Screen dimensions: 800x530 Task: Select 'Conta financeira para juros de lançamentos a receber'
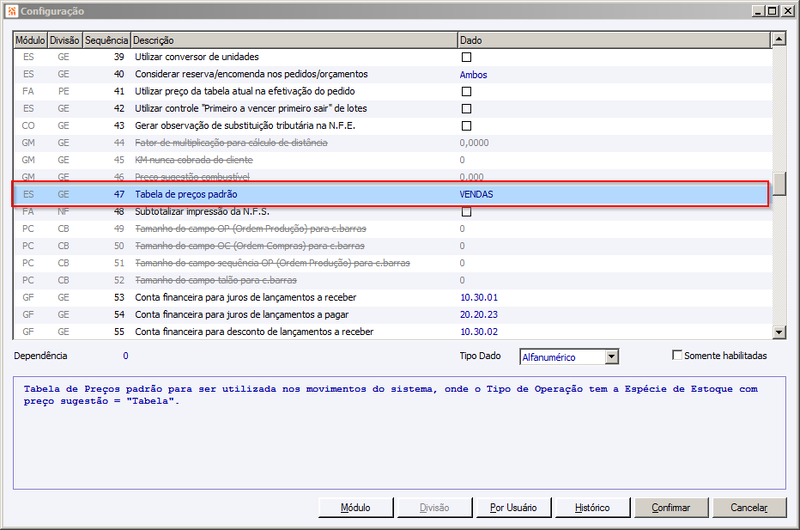click(390, 297)
